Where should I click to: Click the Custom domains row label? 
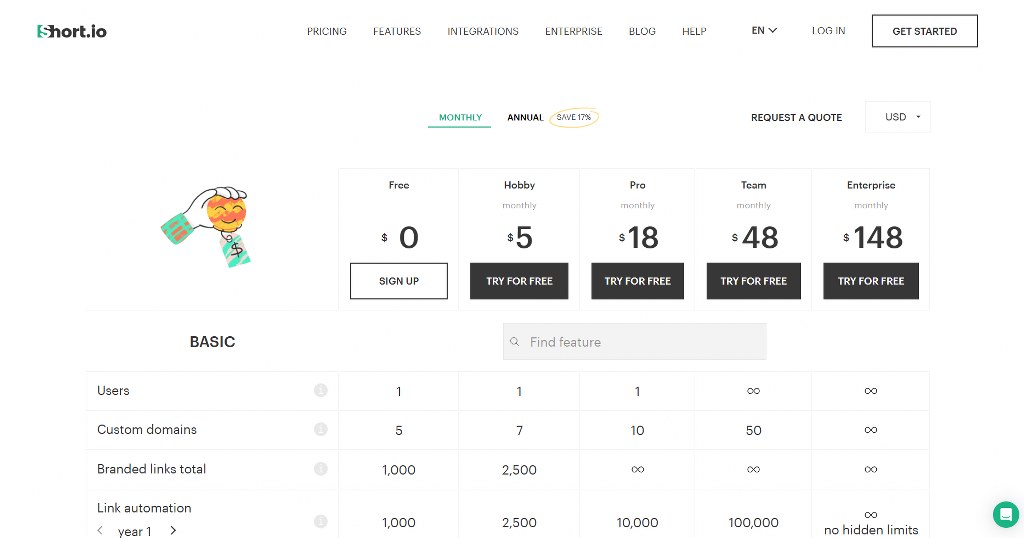[147, 430]
